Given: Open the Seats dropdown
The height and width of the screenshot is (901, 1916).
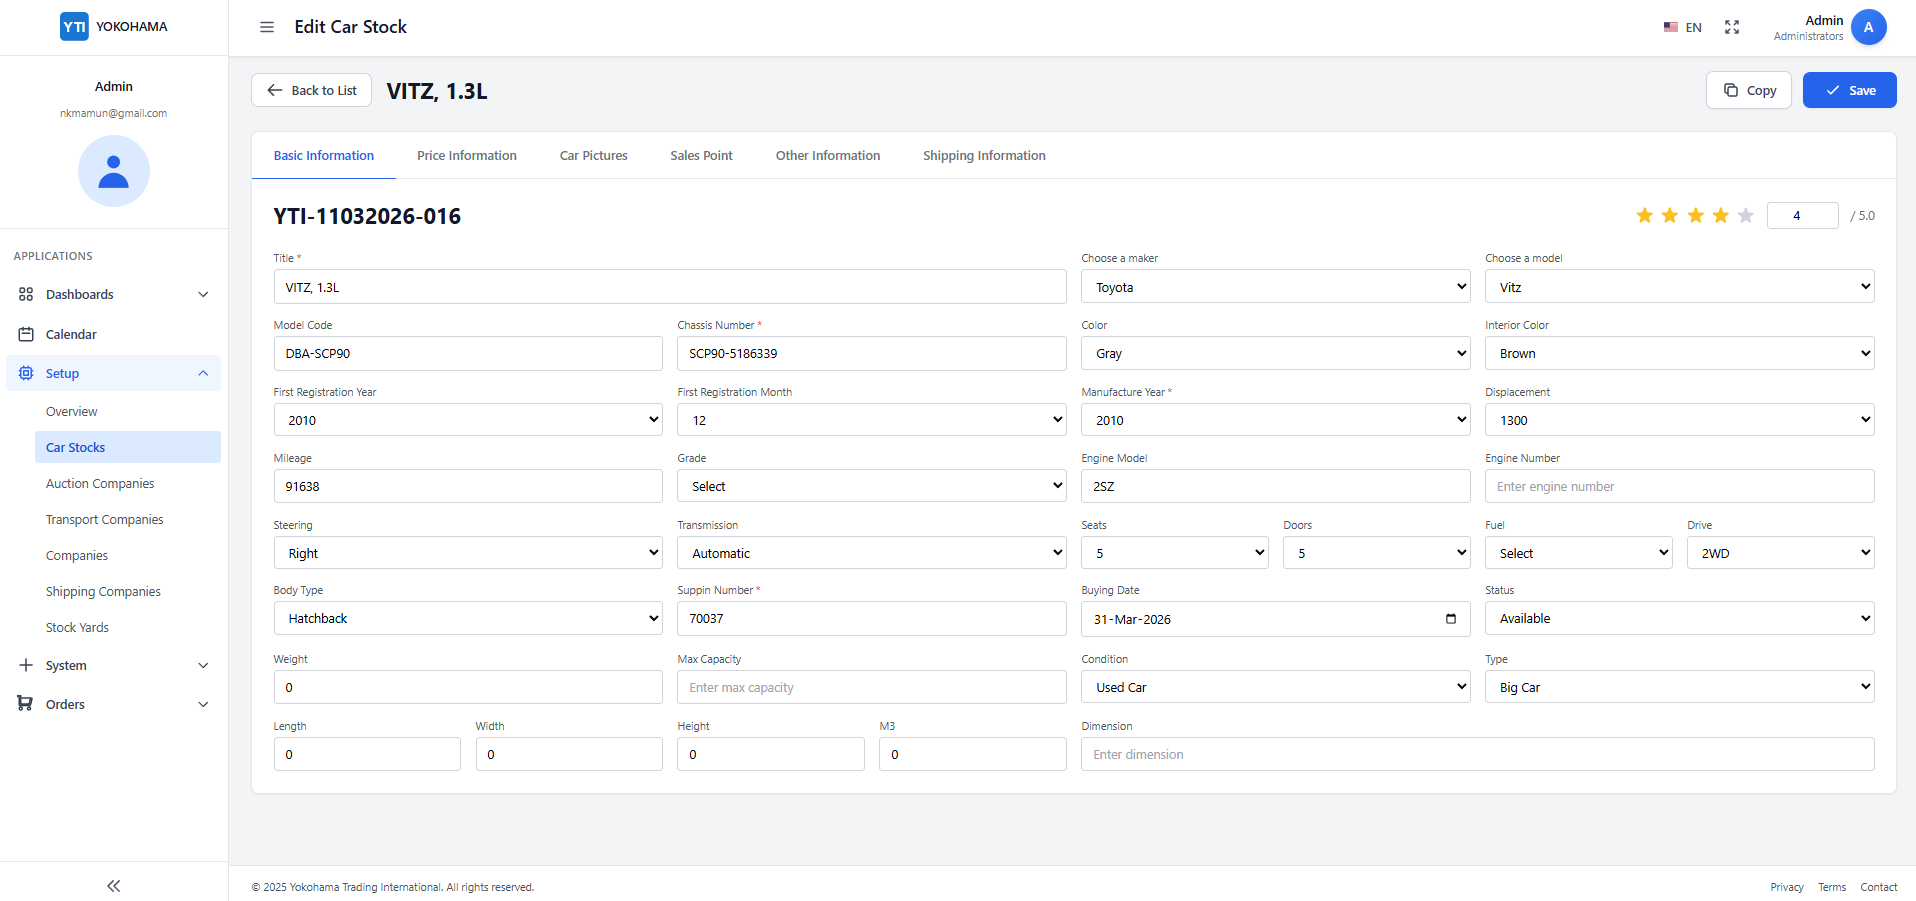Looking at the screenshot, I should tap(1174, 553).
